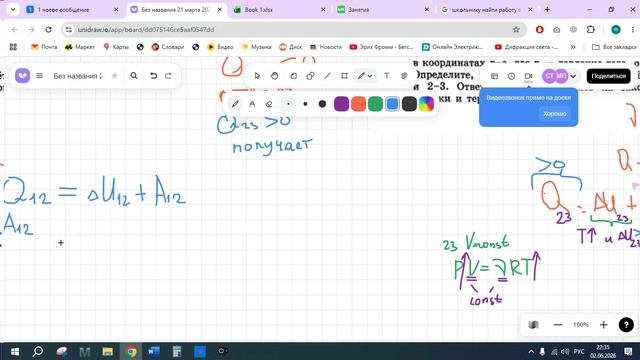640x360 pixels.
Task: Open the rainbow custom color picker
Action: pos(426,104)
